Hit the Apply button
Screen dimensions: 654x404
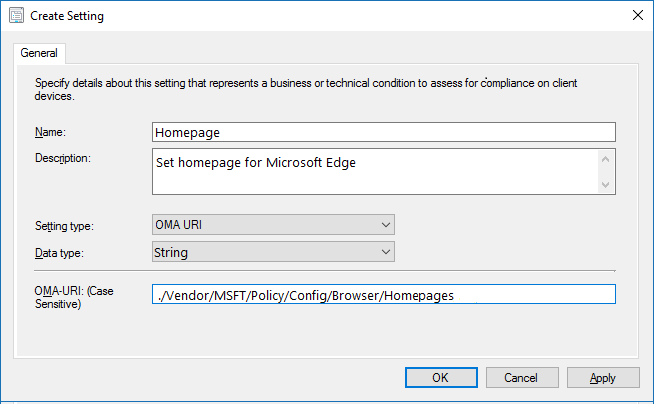pos(603,377)
